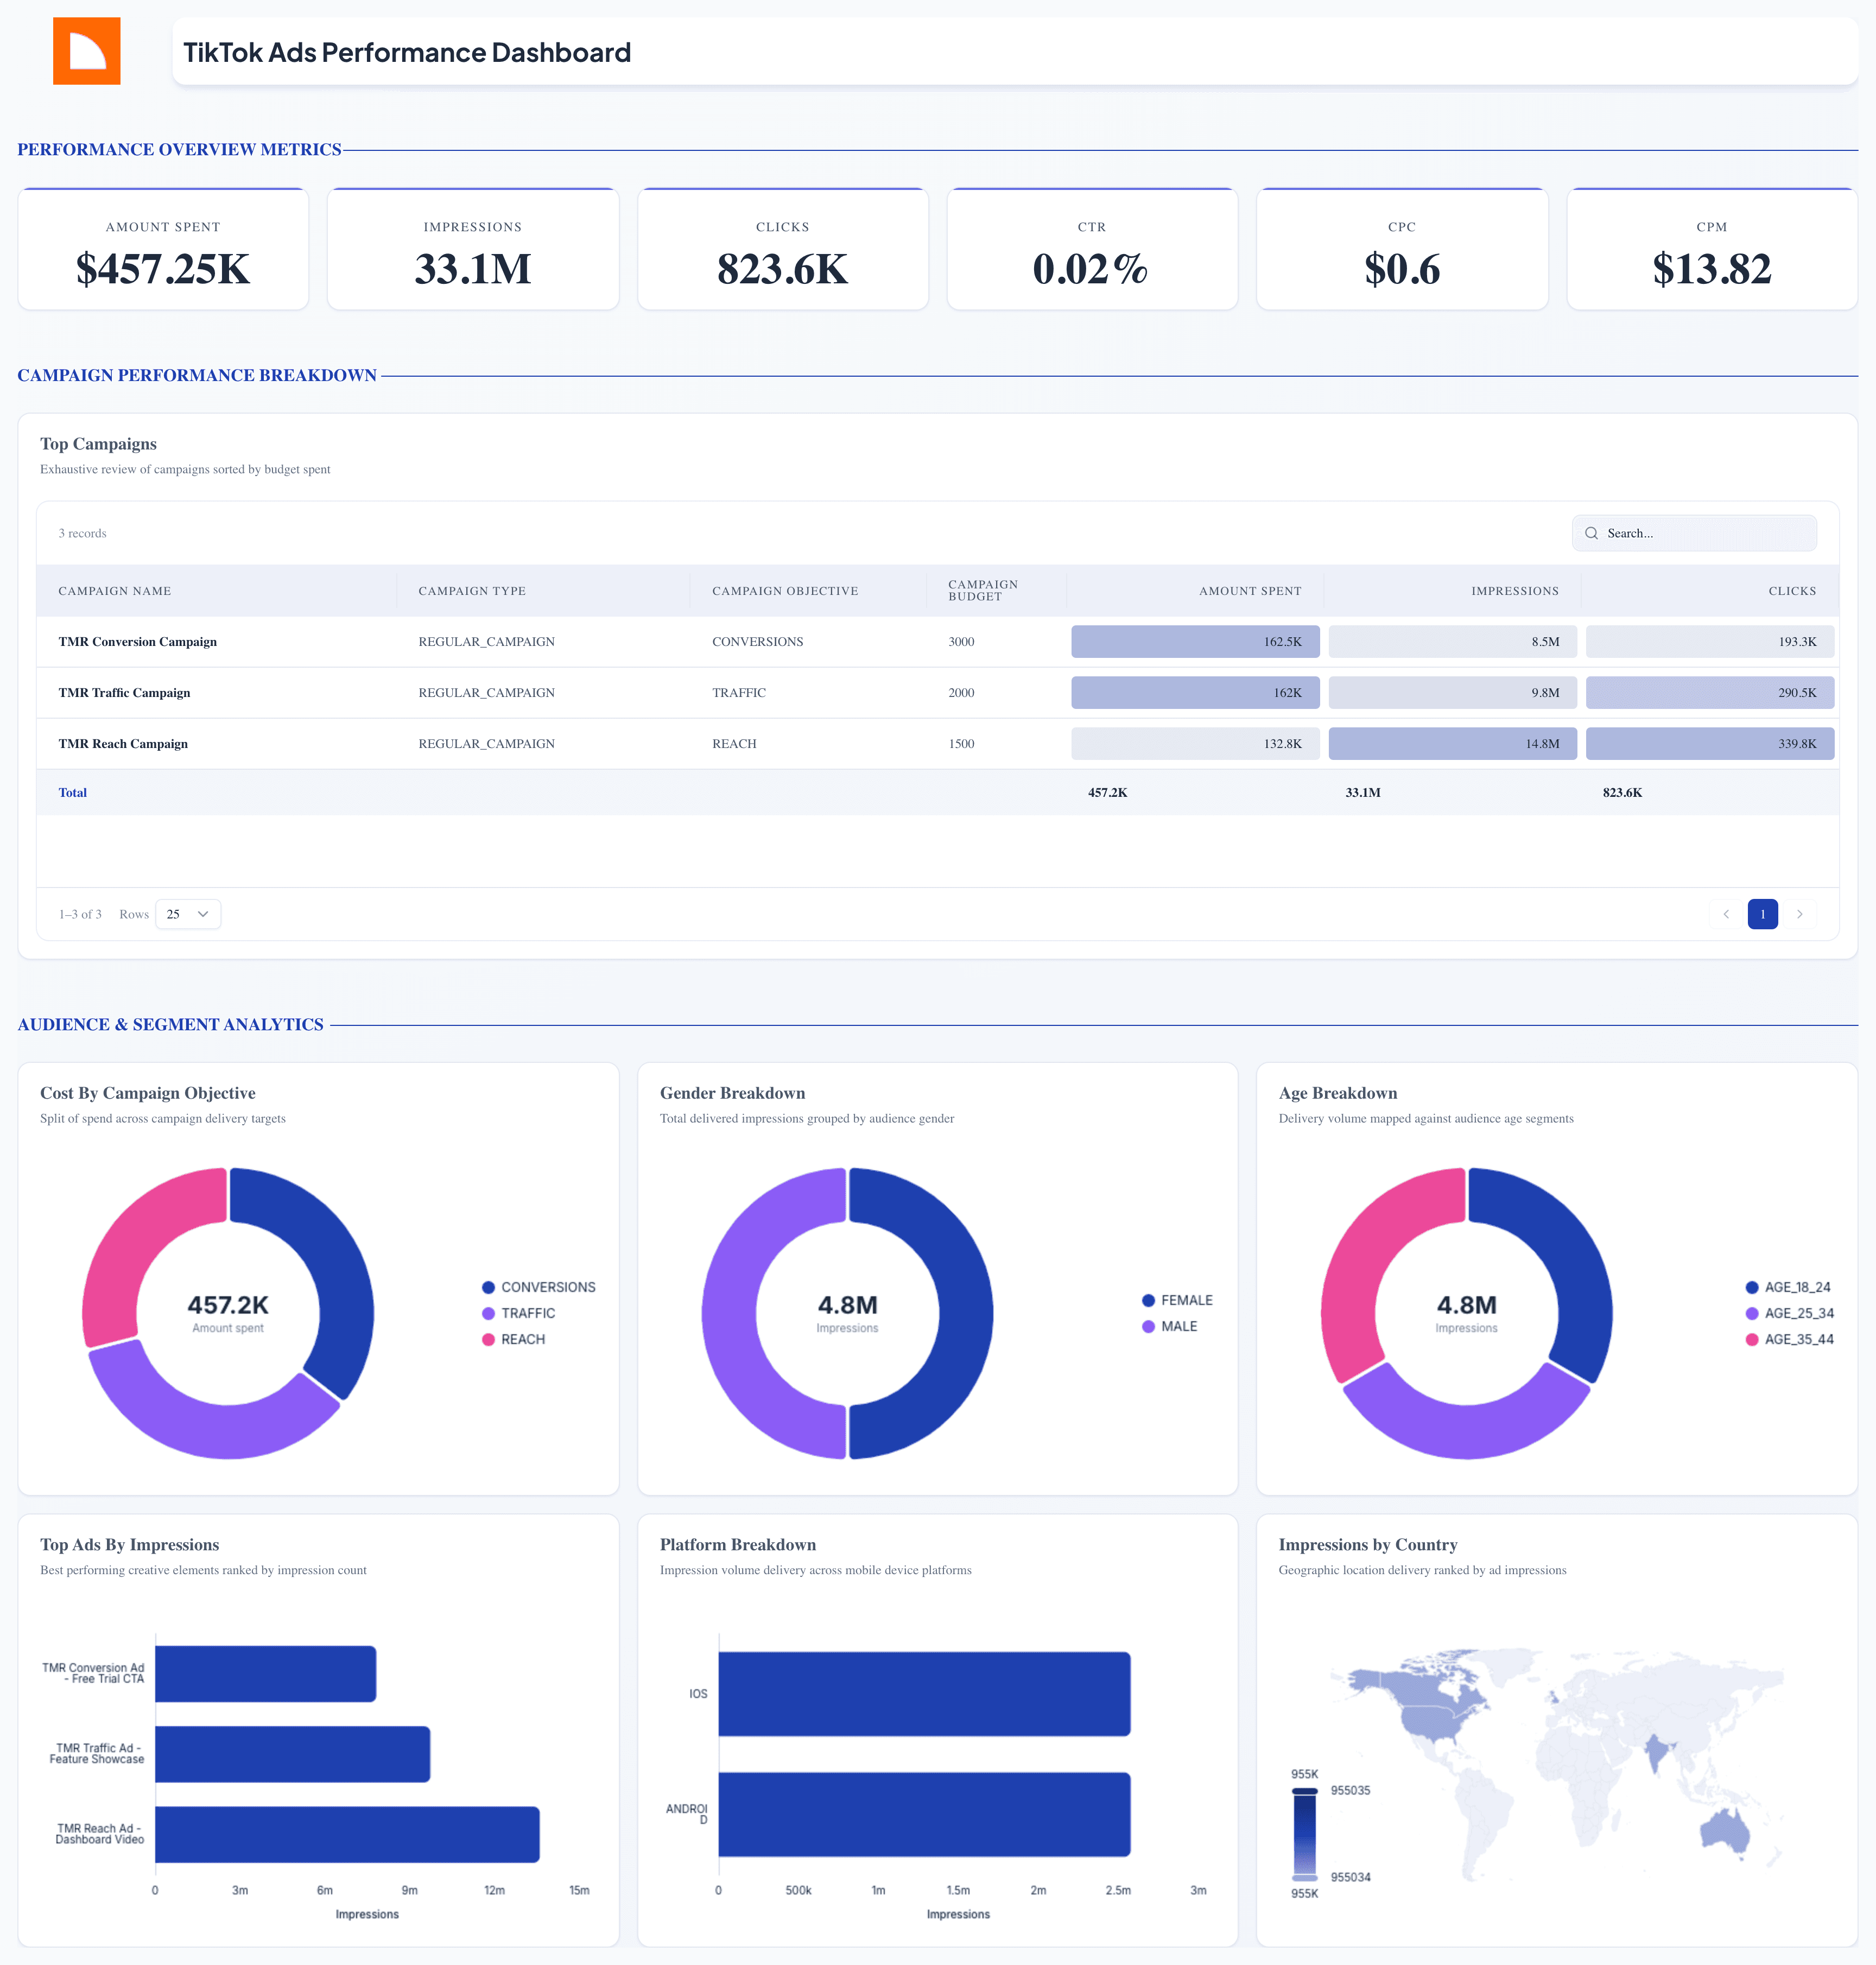The height and width of the screenshot is (1965, 1876).
Task: Sort by Campaign Budget column header
Action: click(x=983, y=590)
